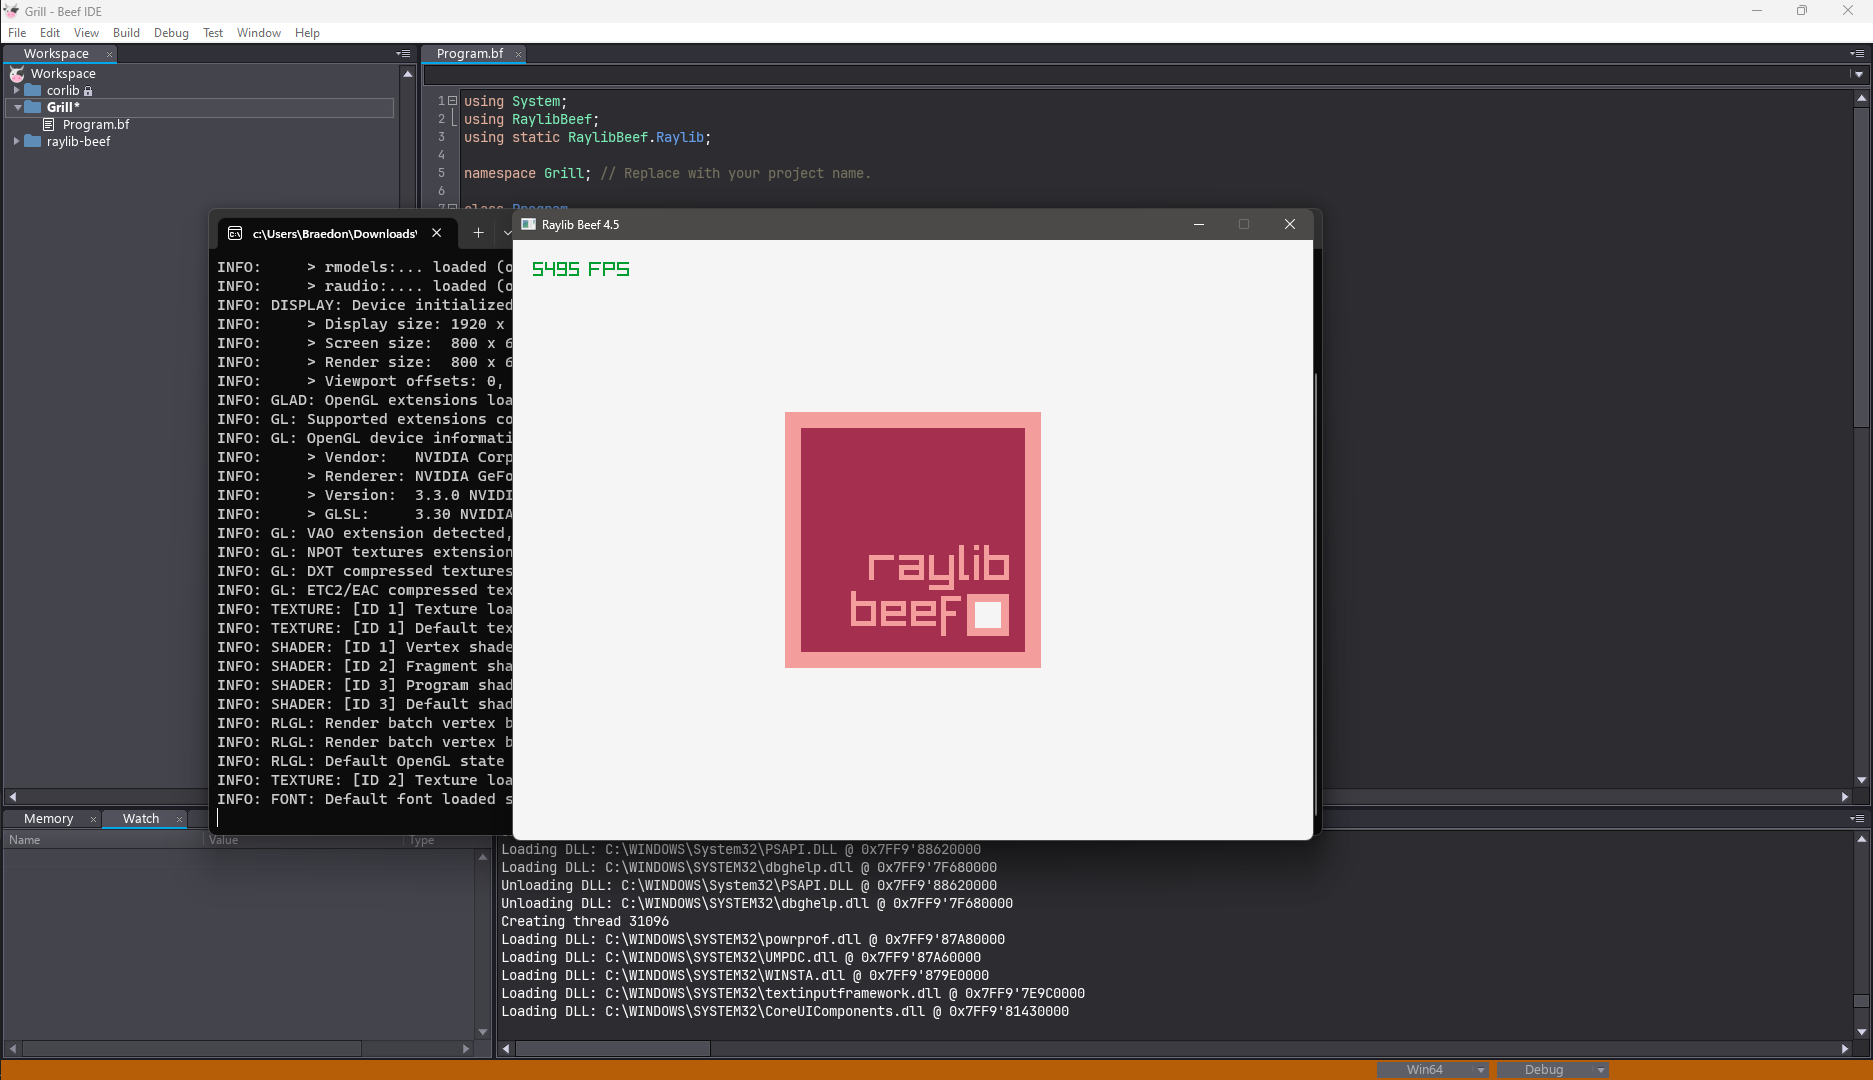Open a new terminal tab with plus icon
This screenshot has height=1080, width=1873.
tap(478, 233)
